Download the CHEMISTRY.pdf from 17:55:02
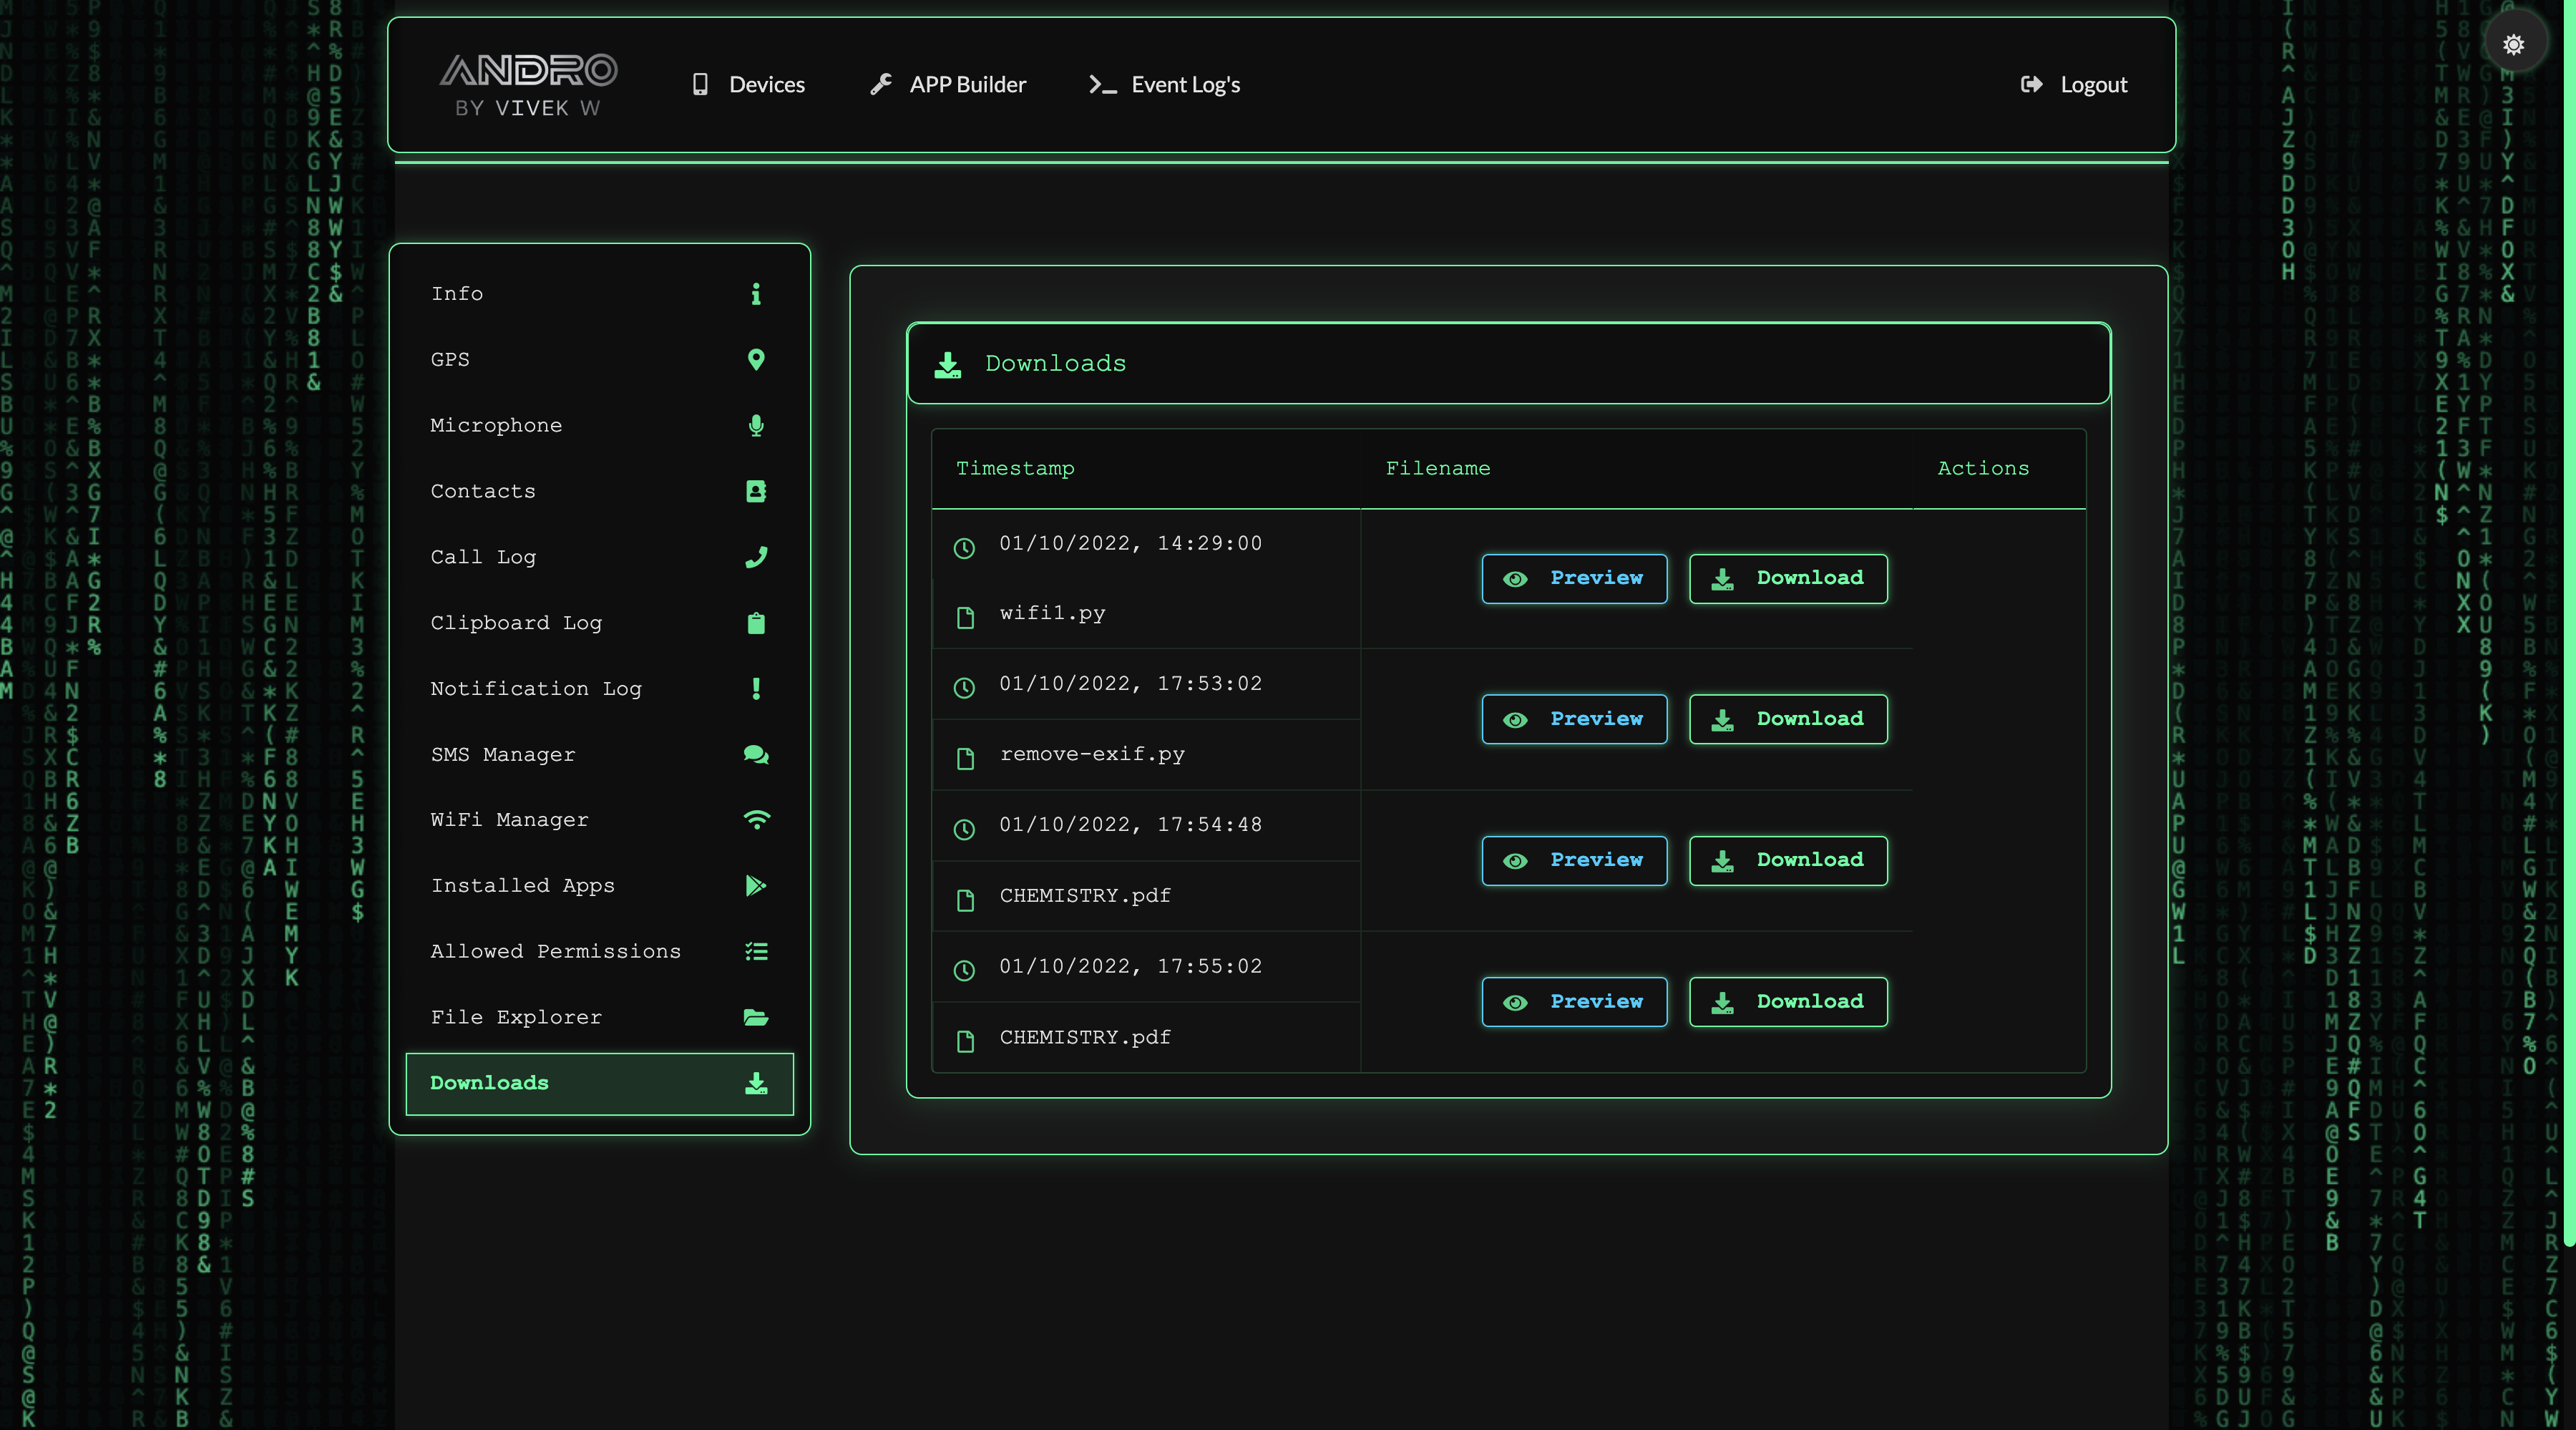 coord(1788,1001)
